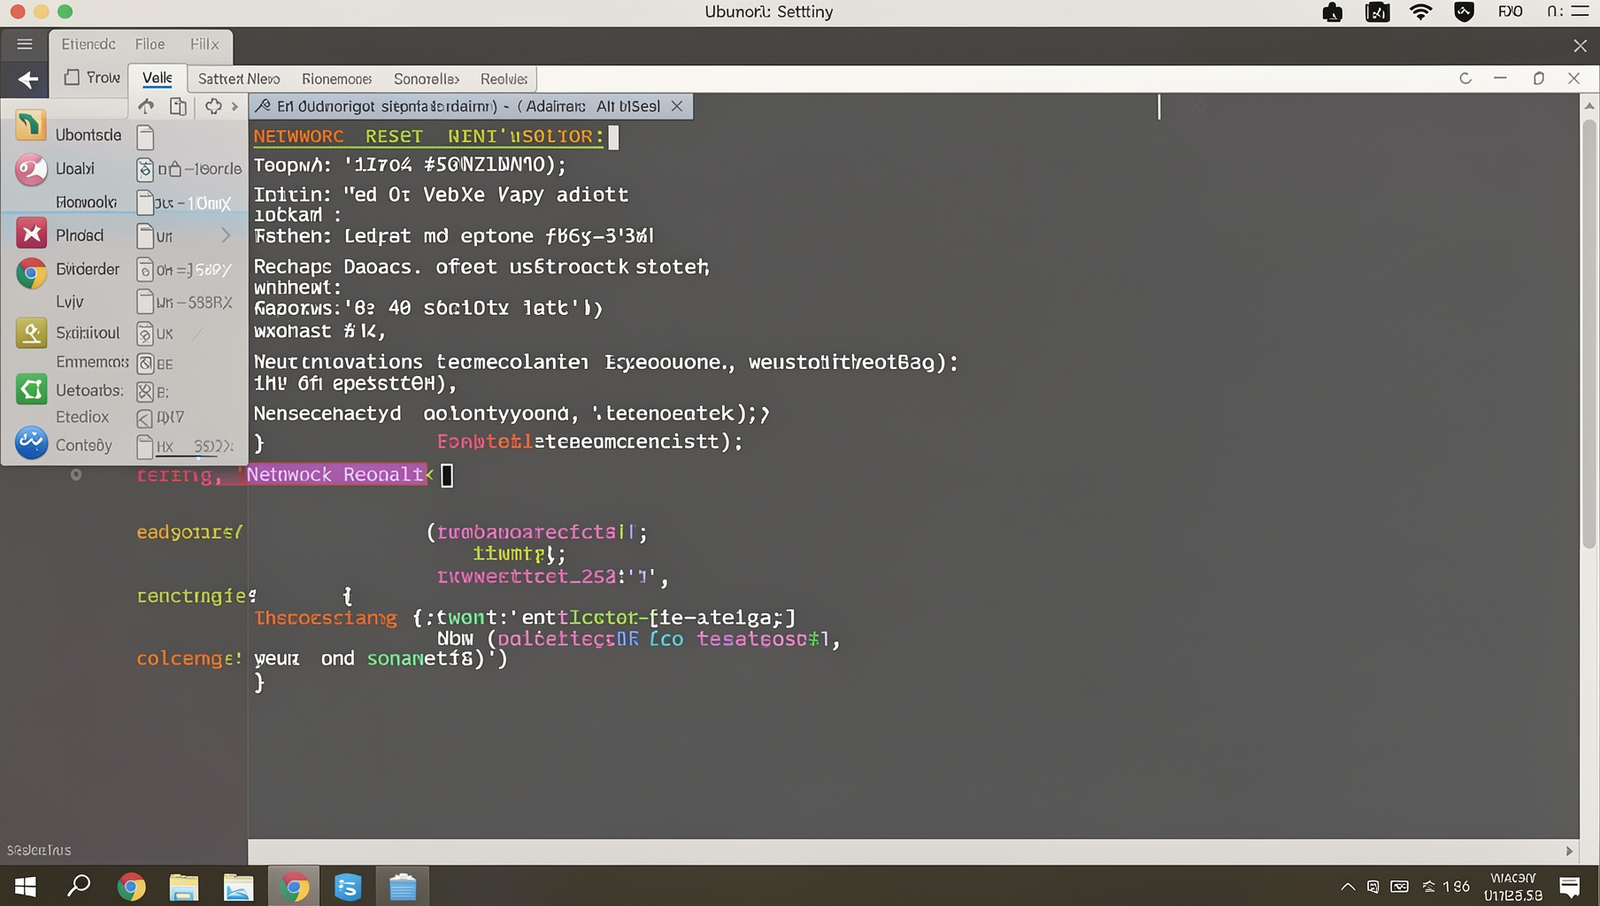Open taskbar search magnifier
The image size is (1600, 906).
(78, 886)
